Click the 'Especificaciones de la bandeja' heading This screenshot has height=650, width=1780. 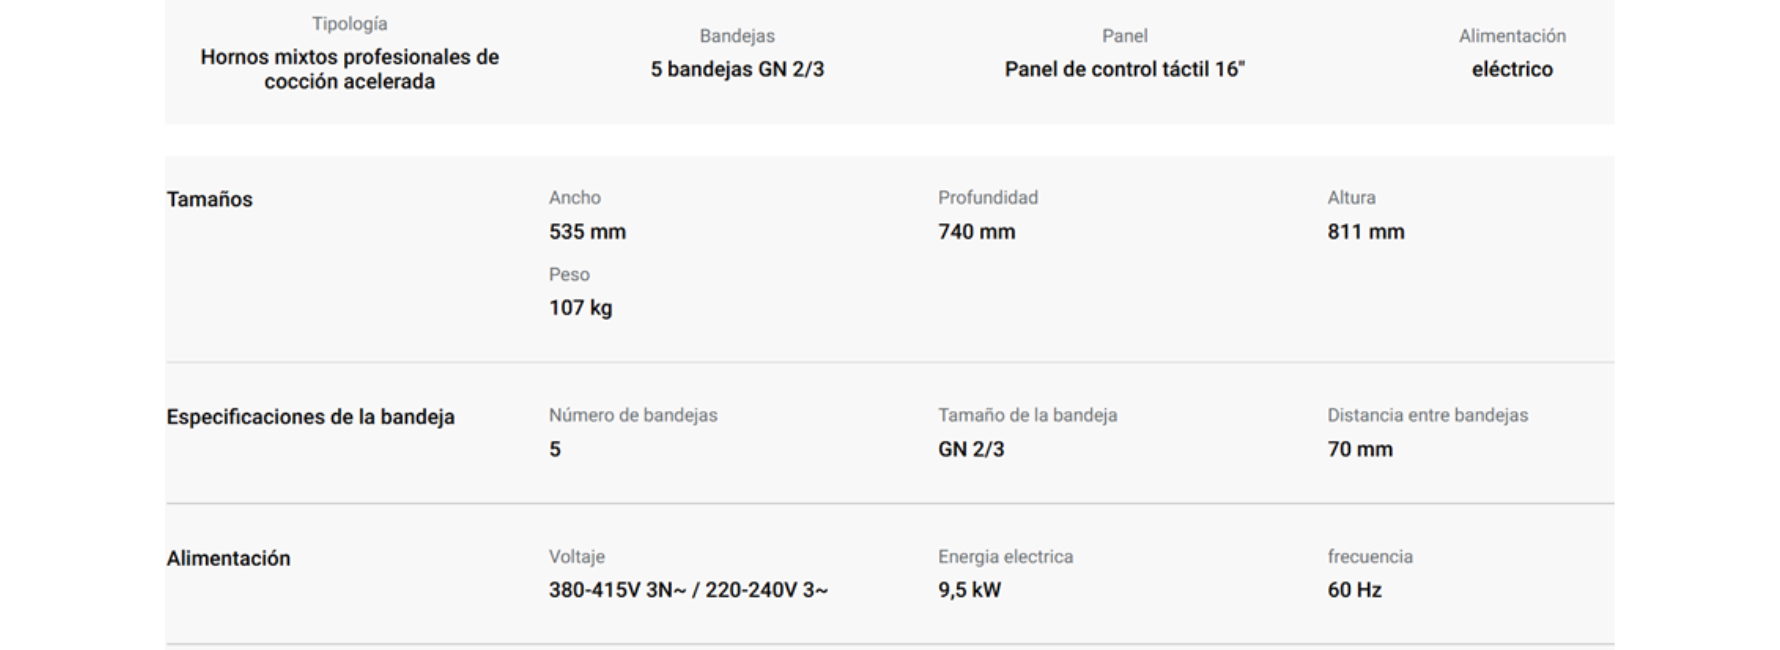pos(310,417)
